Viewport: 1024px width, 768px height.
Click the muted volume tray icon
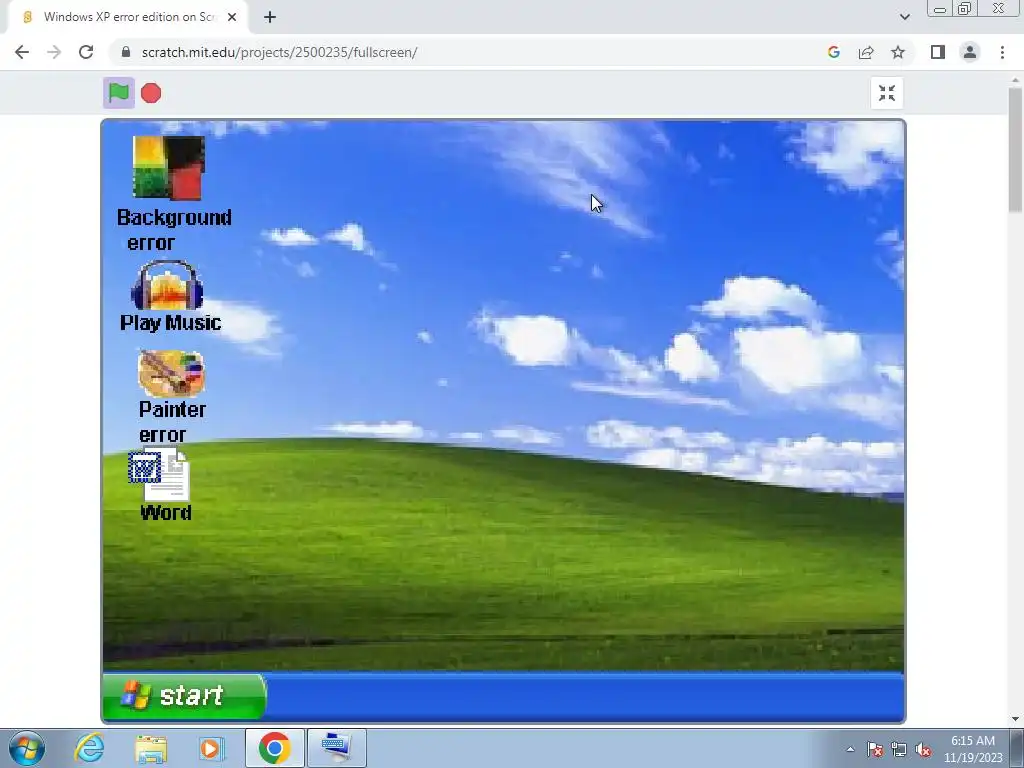(x=923, y=749)
